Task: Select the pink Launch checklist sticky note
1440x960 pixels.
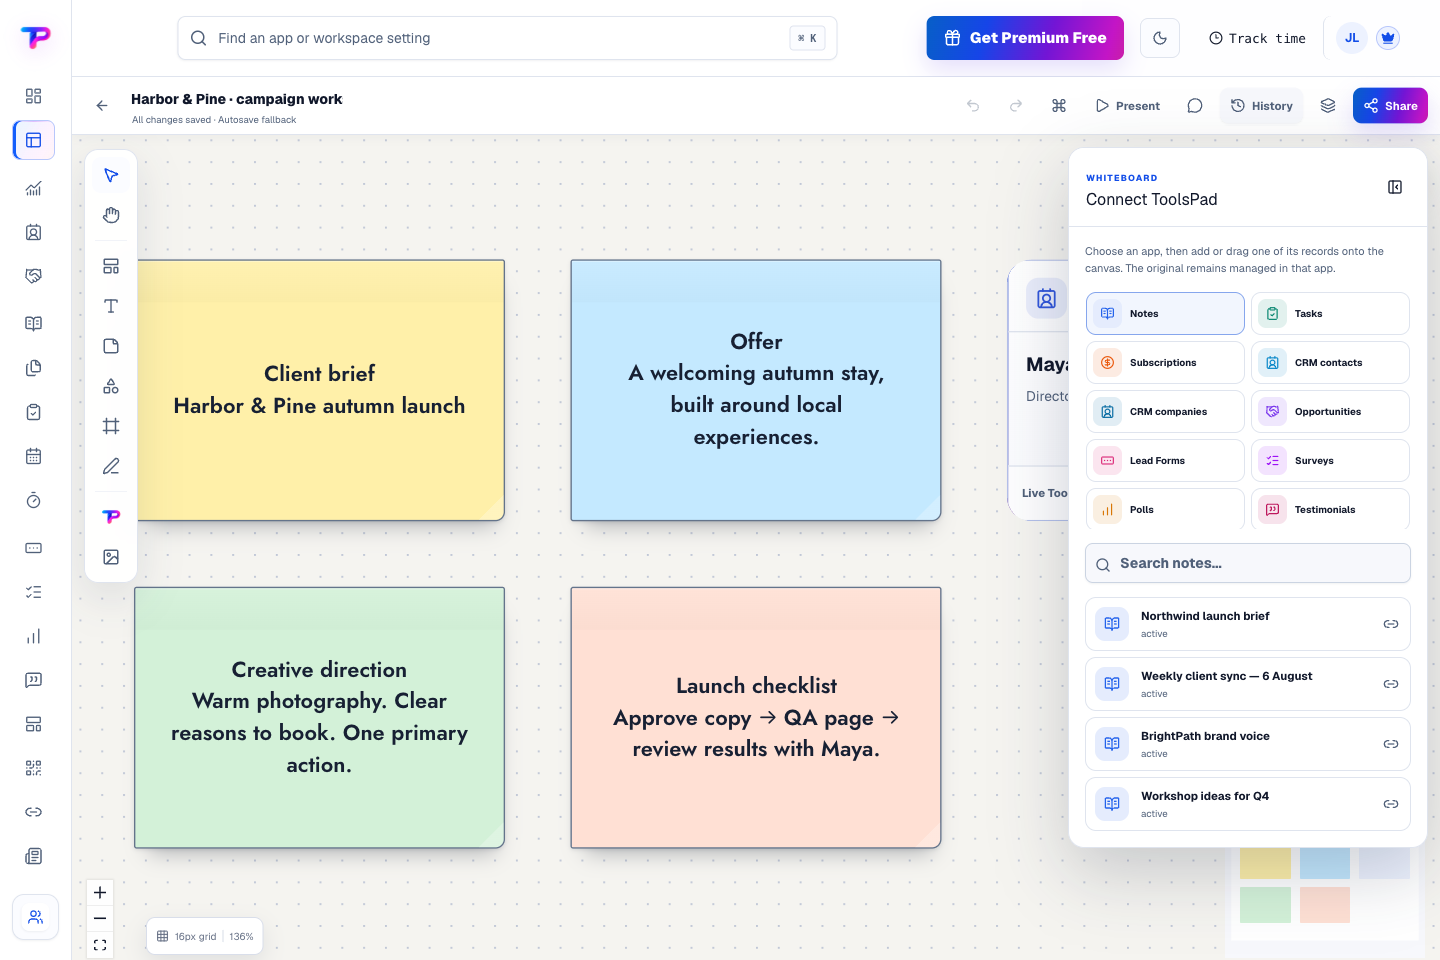Action: coord(756,718)
